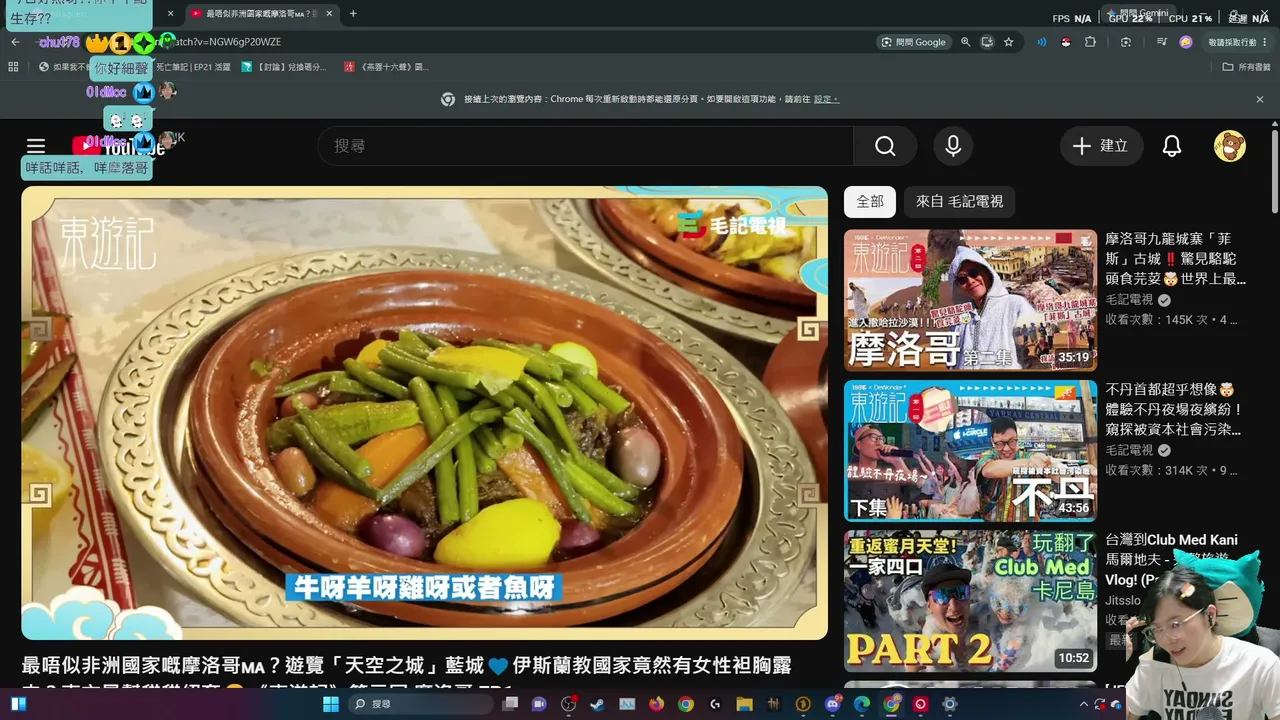Click the 建立 create button

click(x=1101, y=146)
